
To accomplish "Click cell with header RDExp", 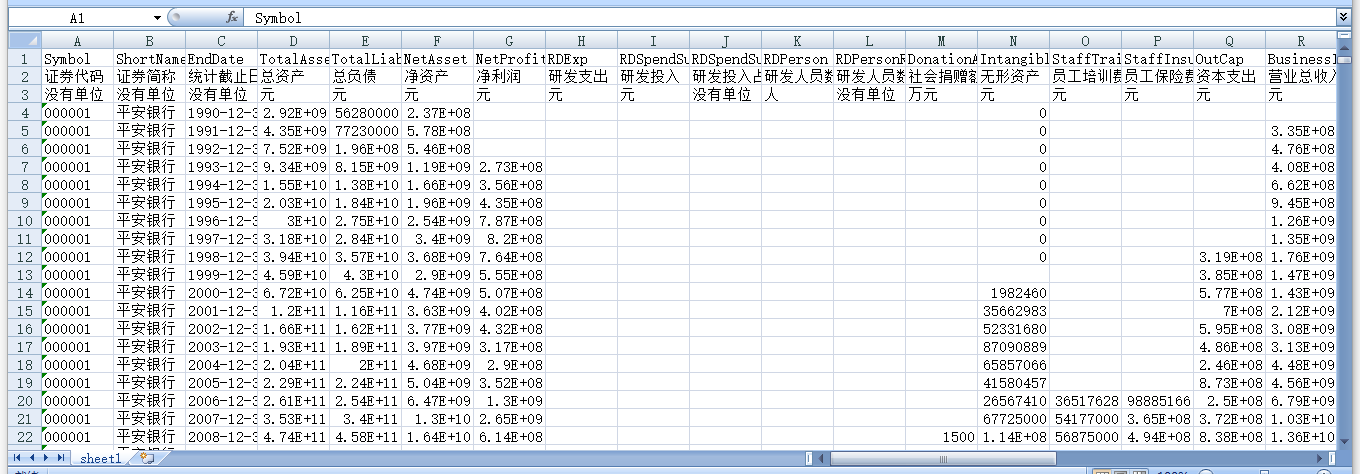I will pyautogui.click(x=581, y=59).
